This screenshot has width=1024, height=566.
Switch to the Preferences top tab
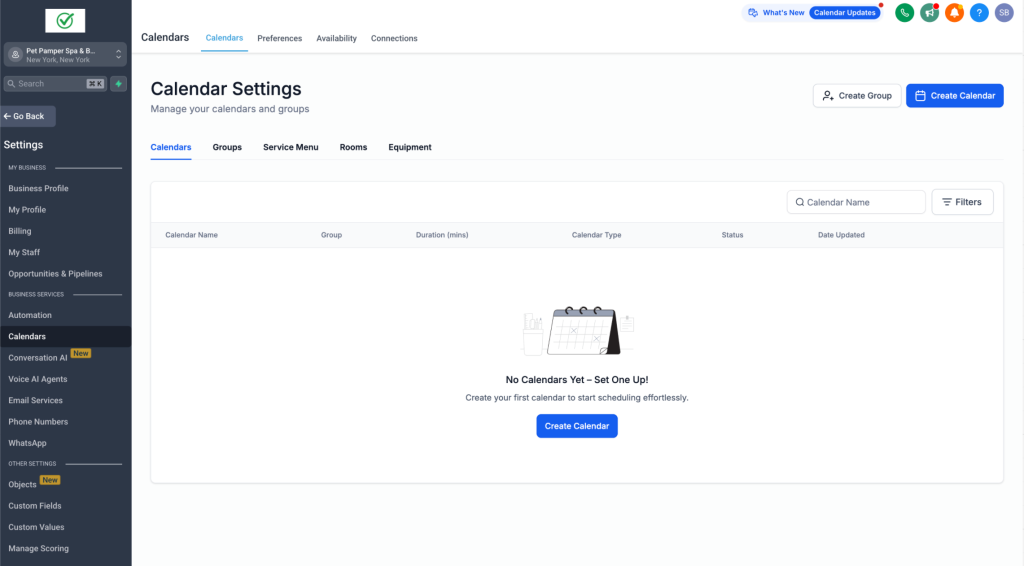click(280, 39)
